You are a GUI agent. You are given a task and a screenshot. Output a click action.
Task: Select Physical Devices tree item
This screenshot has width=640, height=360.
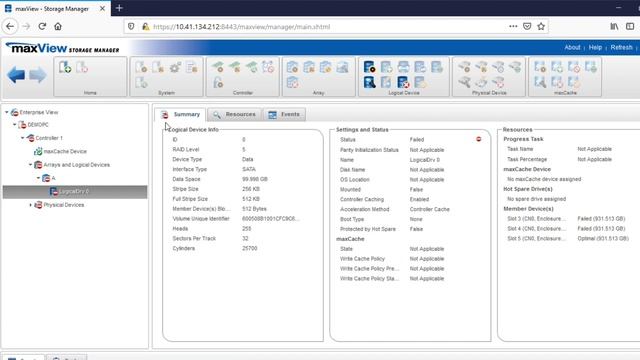[x=64, y=205]
